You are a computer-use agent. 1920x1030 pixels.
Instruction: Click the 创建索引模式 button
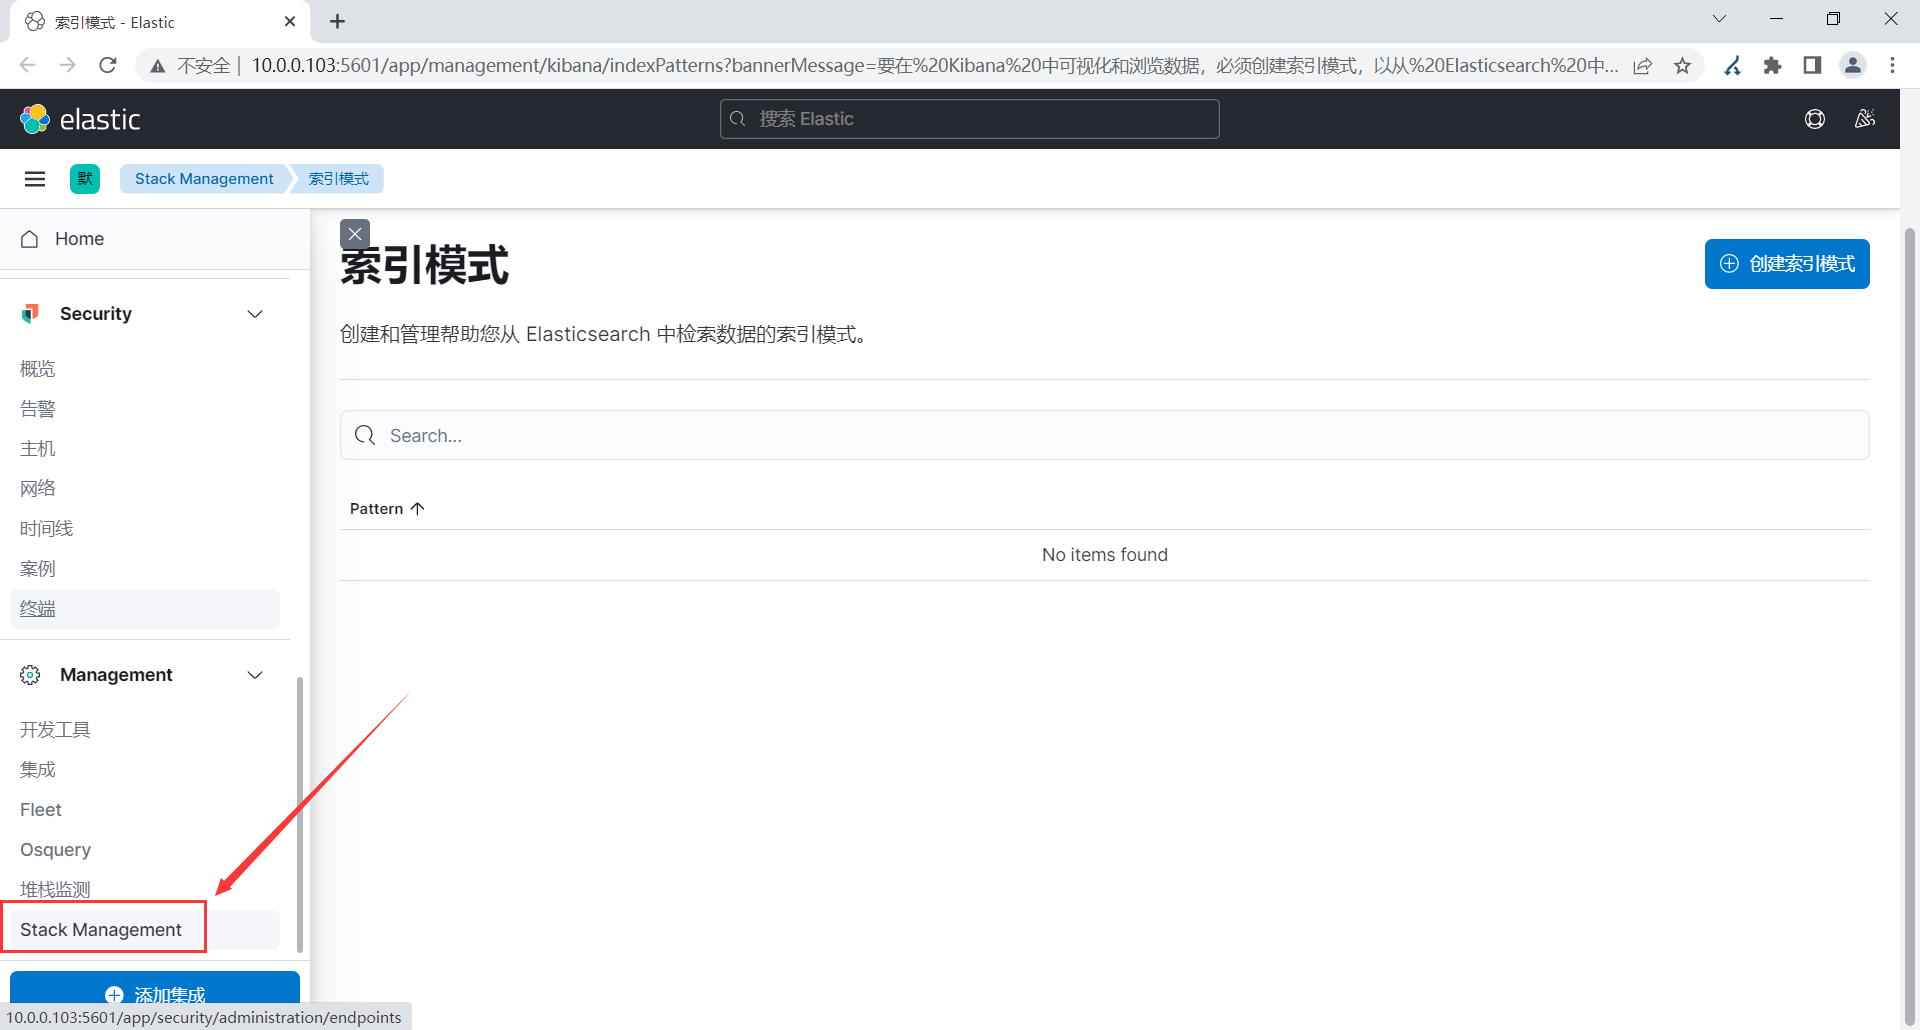pos(1787,263)
